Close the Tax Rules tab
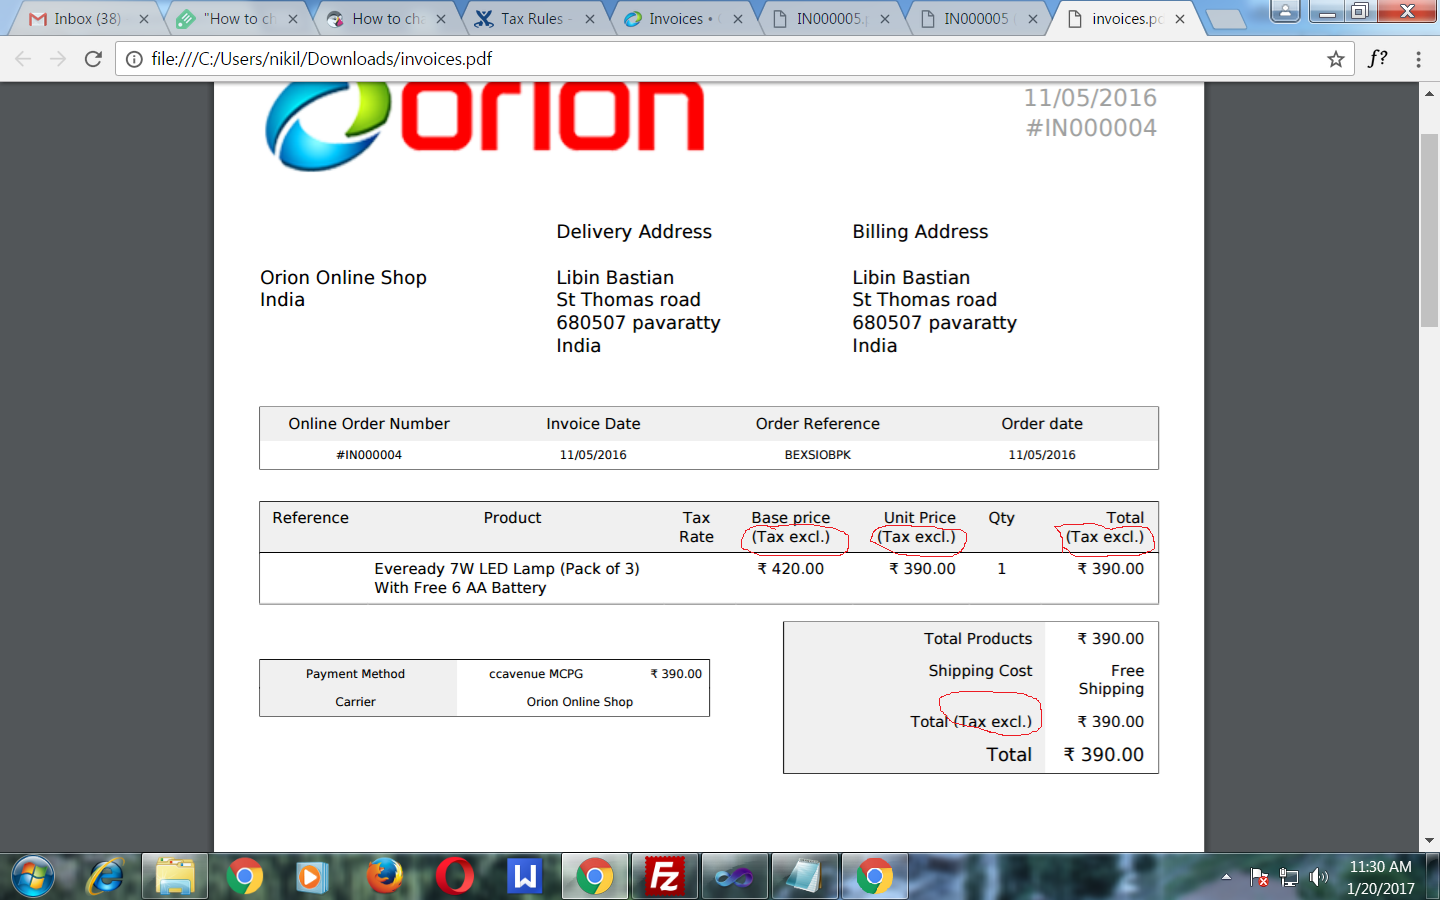 point(590,19)
